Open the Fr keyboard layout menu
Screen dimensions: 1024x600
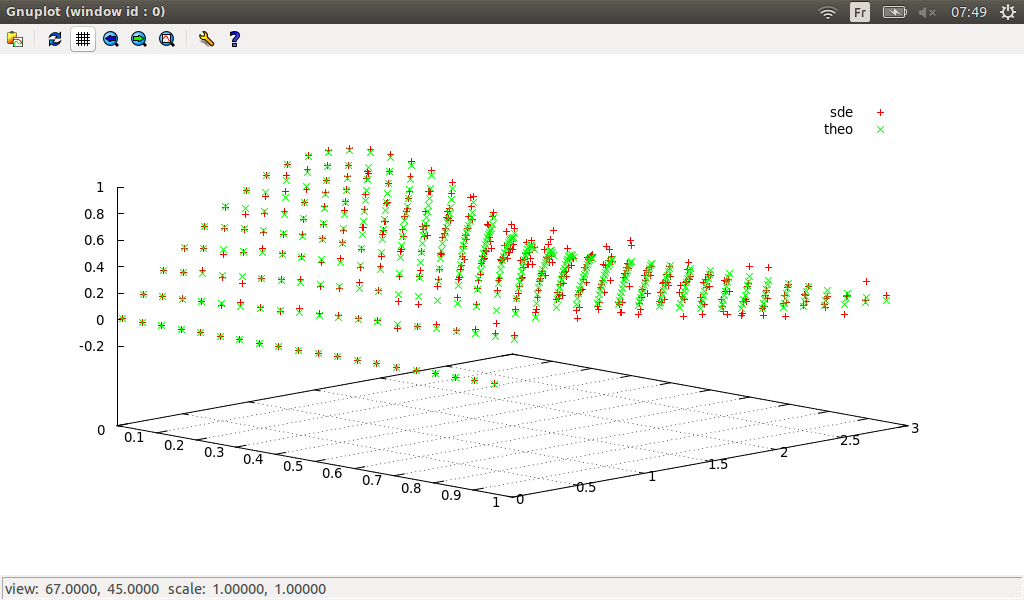(860, 12)
